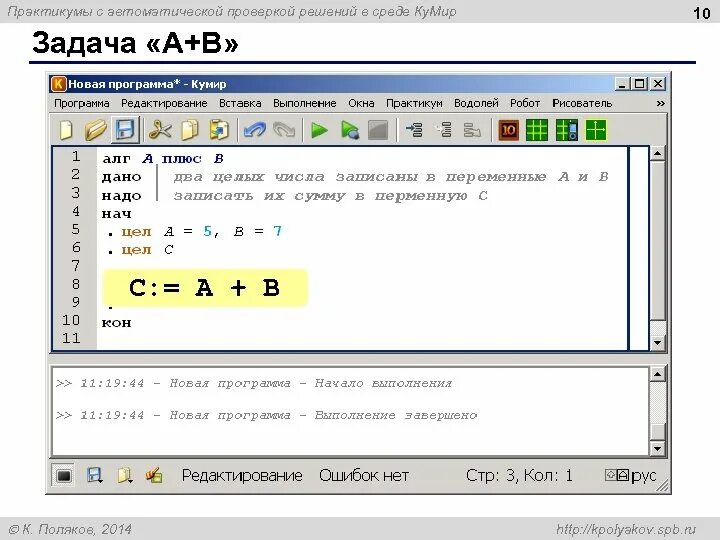Click the clear output brush icon in status bar

[x=154, y=476]
